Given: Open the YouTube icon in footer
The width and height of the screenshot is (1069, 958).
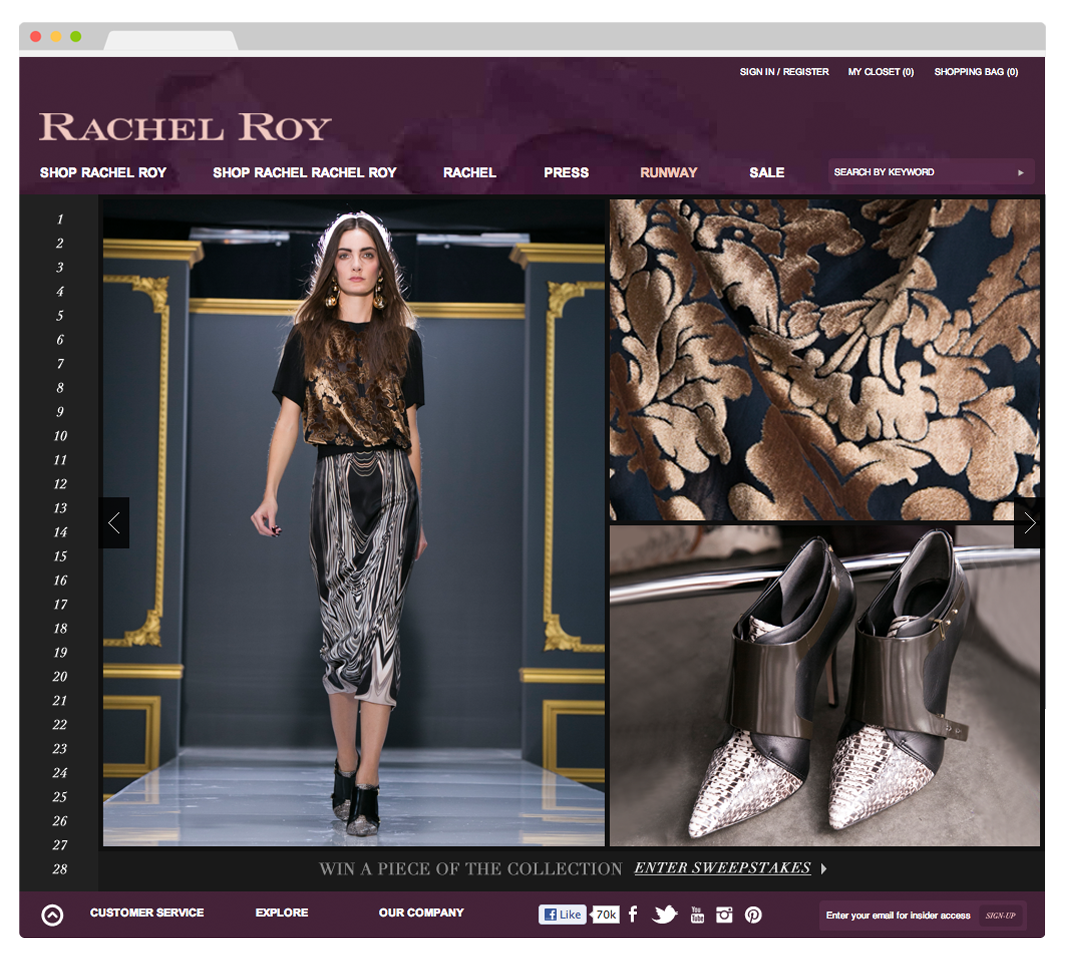Looking at the screenshot, I should (697, 914).
